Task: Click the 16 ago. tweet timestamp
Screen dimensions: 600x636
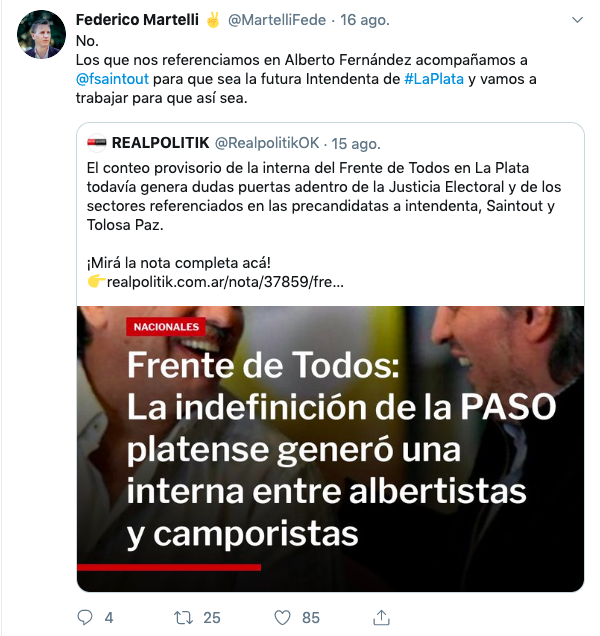Action: [x=365, y=19]
